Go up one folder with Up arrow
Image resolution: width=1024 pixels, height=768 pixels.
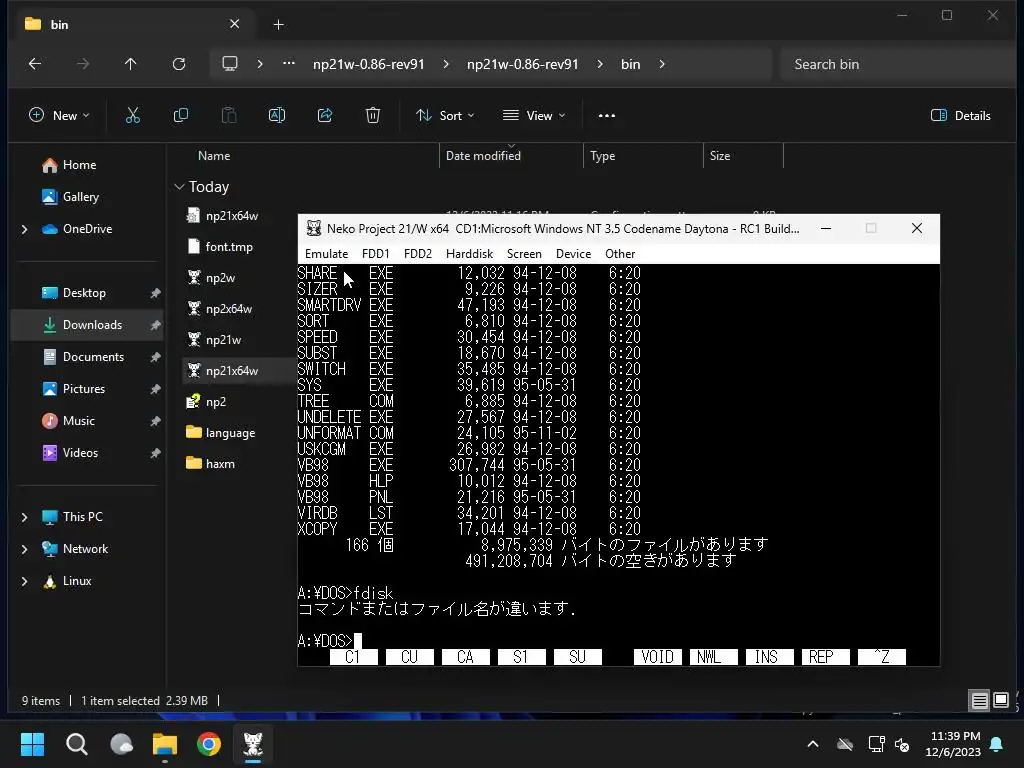pyautogui.click(x=131, y=64)
